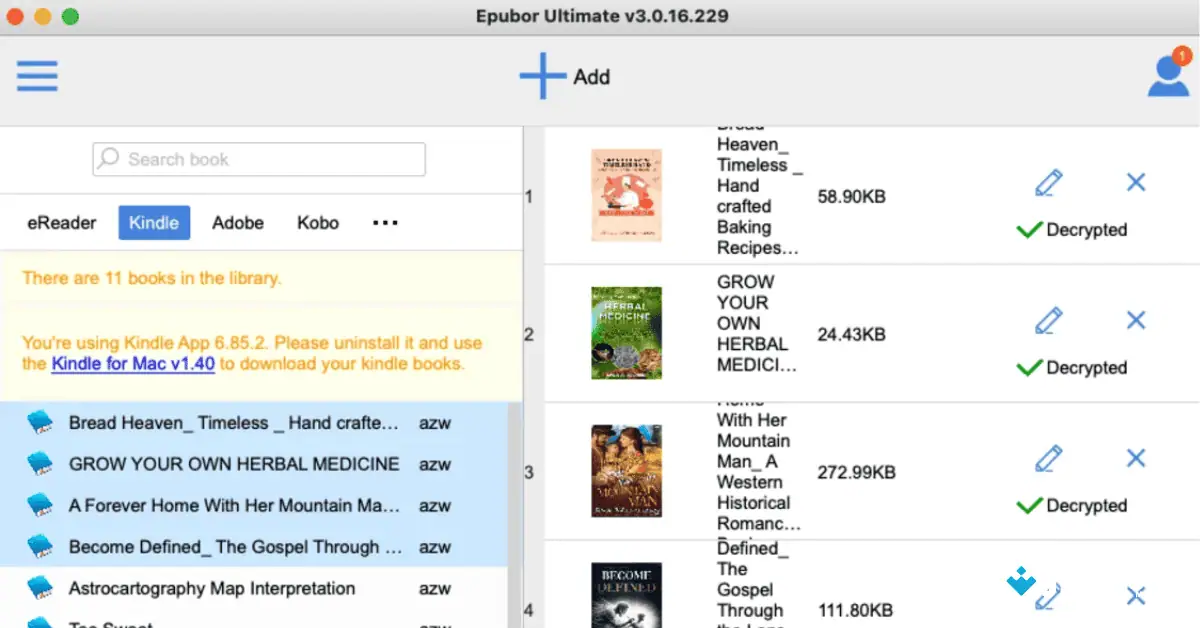1200x628 pixels.
Task: Switch to the Kobo tab
Action: (317, 222)
